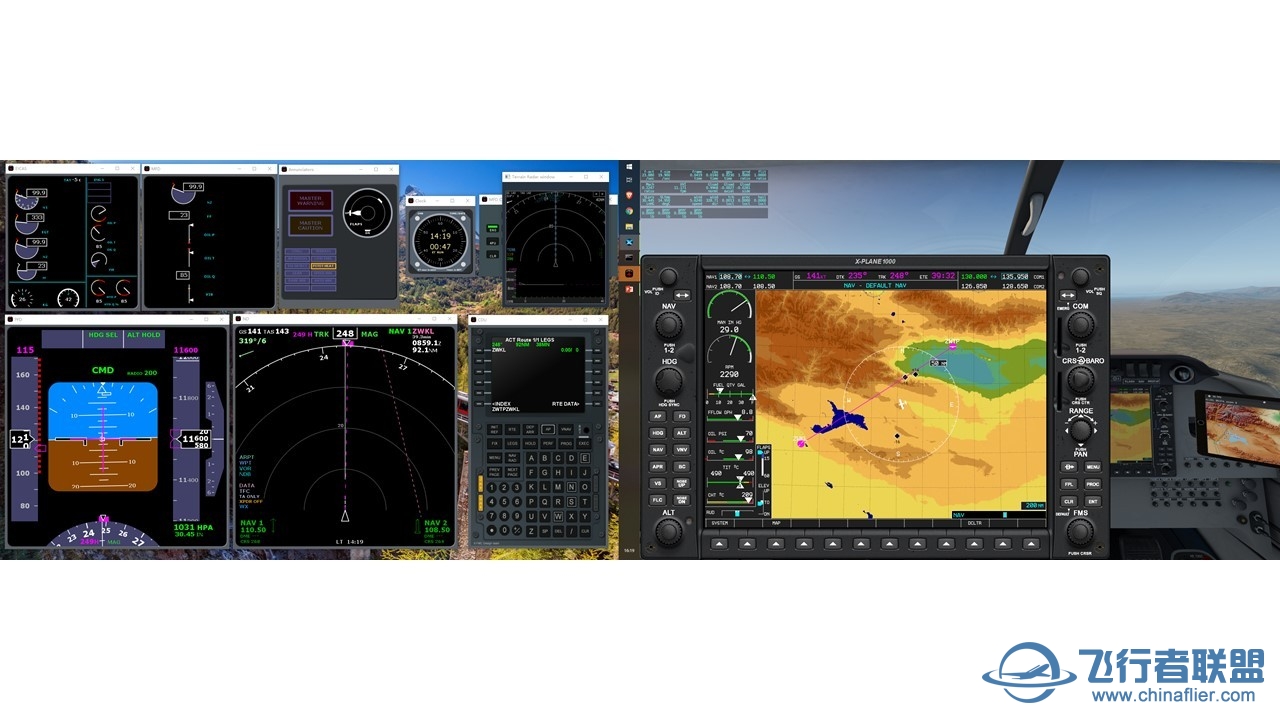Screen dimensions: 1280x720
Task: Click the EXEC key on the CDU
Action: tap(584, 443)
